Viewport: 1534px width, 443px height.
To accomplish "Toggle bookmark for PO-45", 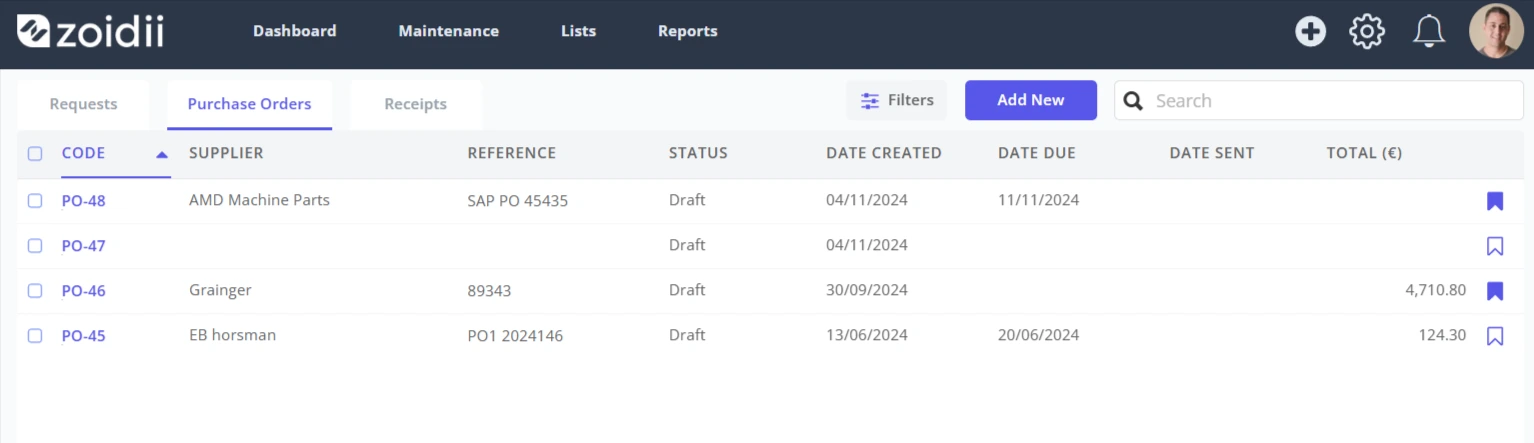I will [x=1495, y=336].
